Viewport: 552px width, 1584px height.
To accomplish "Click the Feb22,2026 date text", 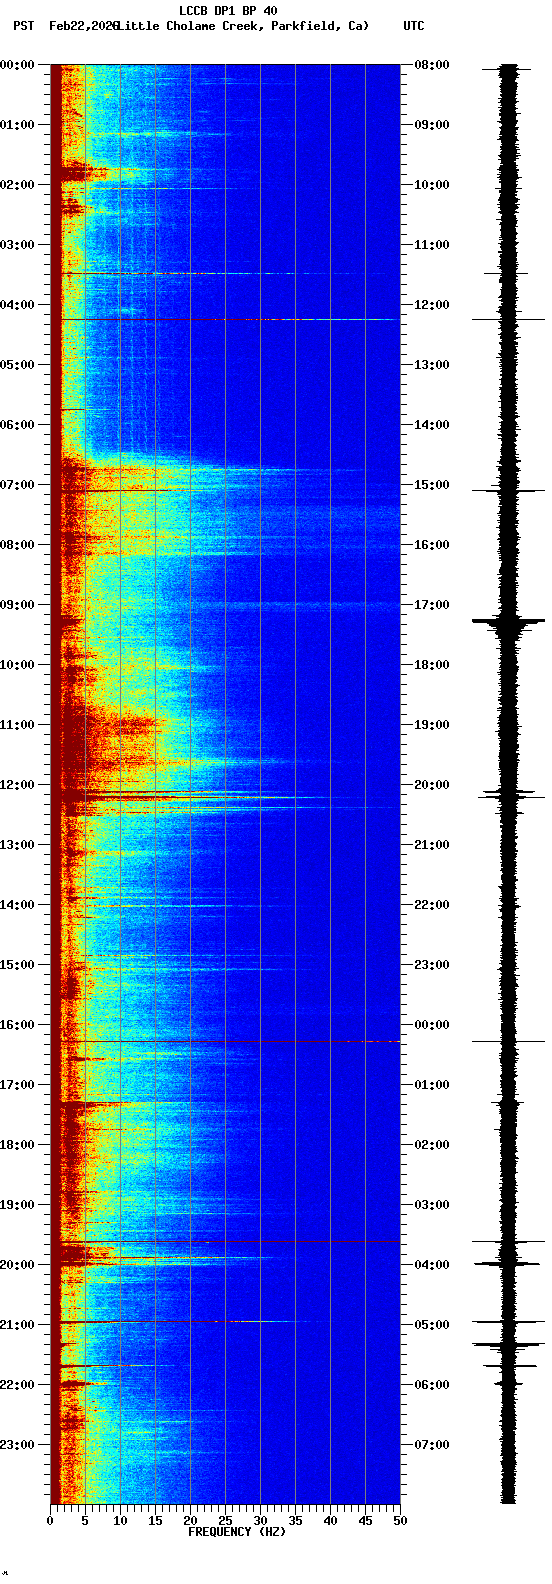I will (84, 25).
